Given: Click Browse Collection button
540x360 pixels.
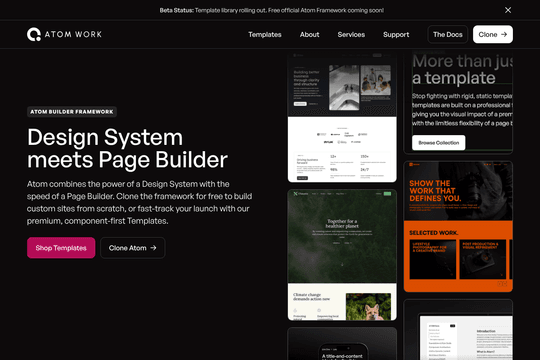Looking at the screenshot, I should point(438,143).
